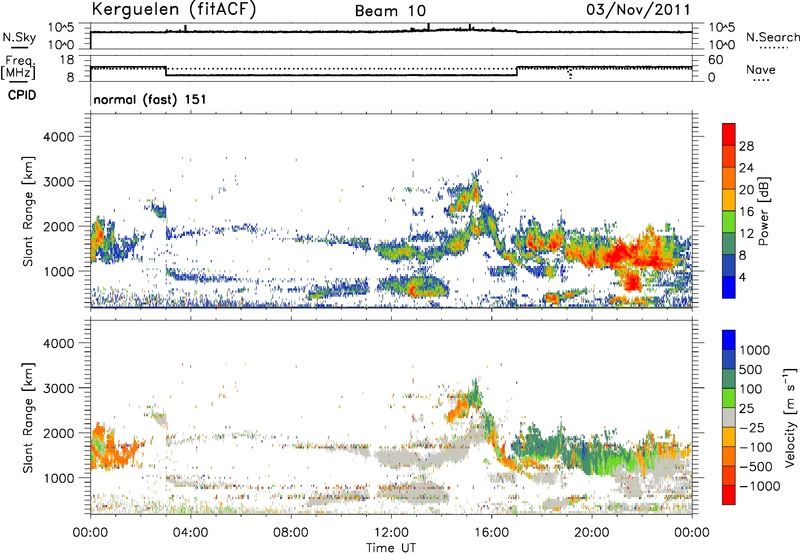Click the "04:00" time axis tick label
800x554 pixels.
190,533
